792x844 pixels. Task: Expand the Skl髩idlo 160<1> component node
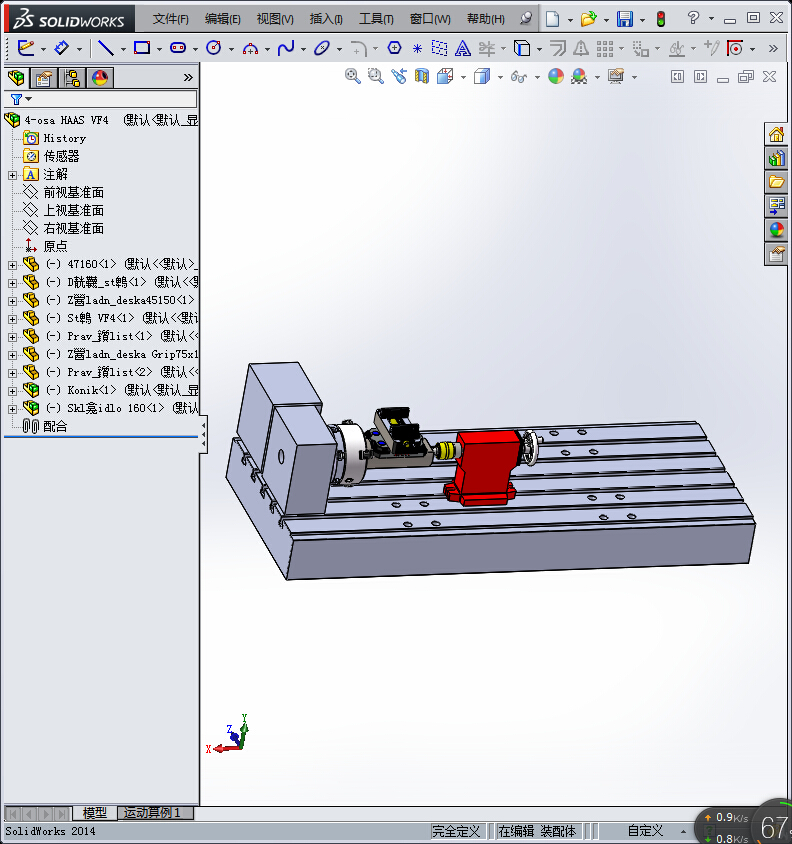(12, 409)
